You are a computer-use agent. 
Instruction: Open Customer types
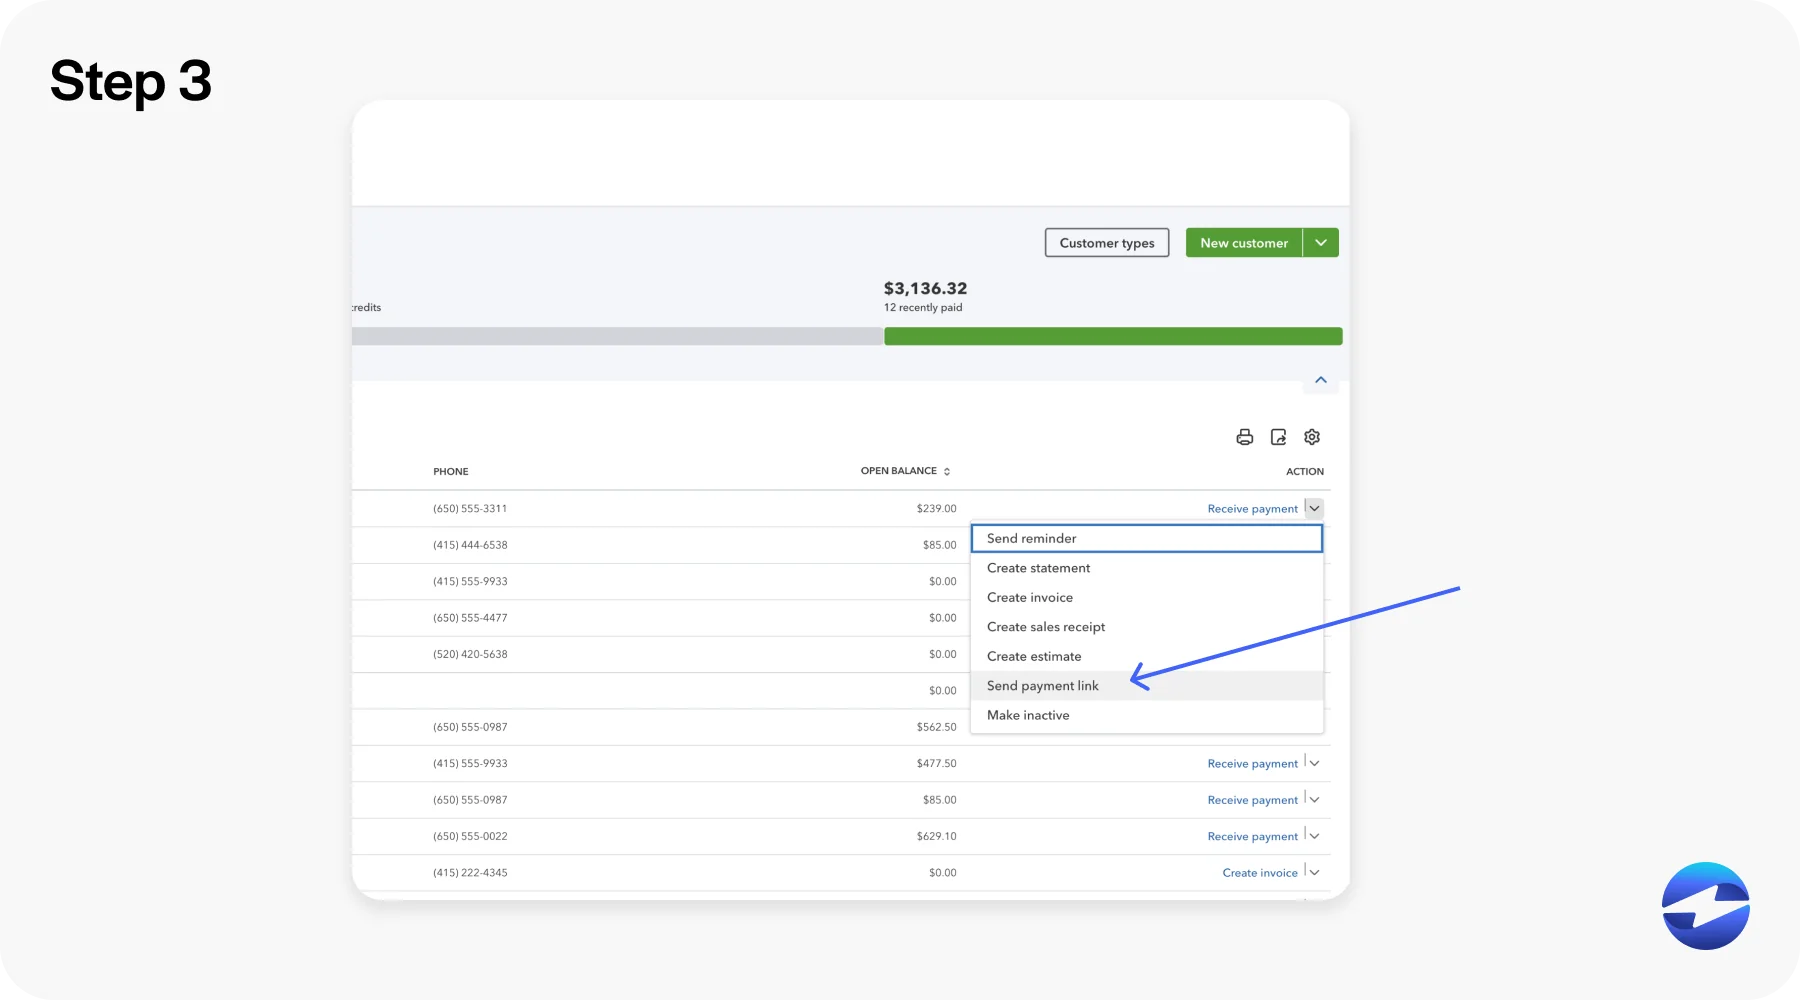1107,243
